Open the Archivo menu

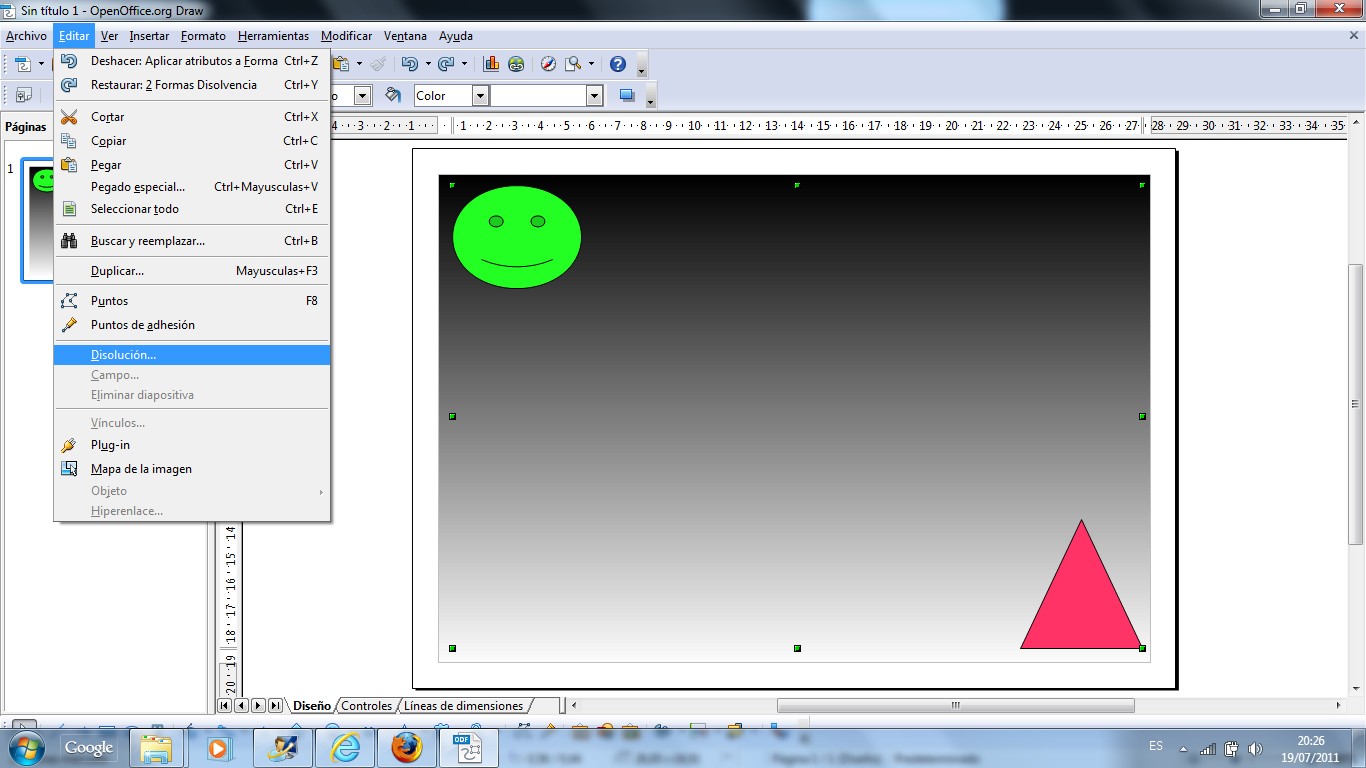[26, 36]
